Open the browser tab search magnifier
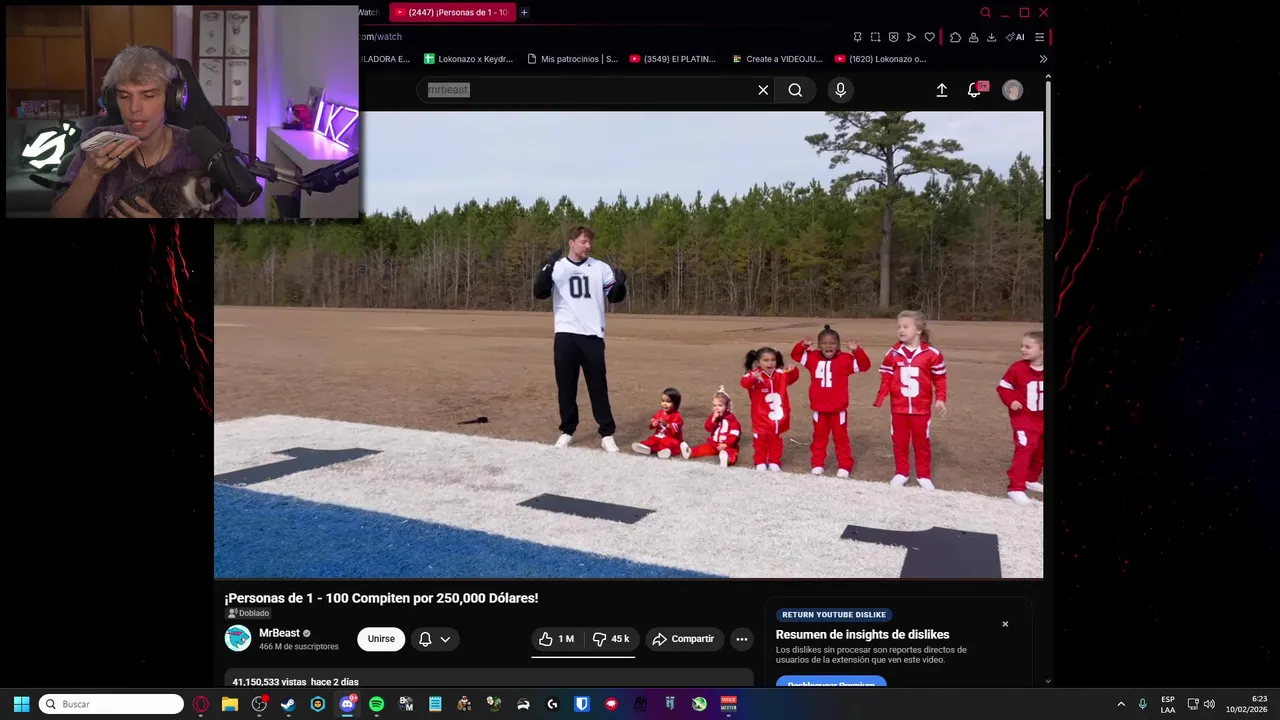 985,12
